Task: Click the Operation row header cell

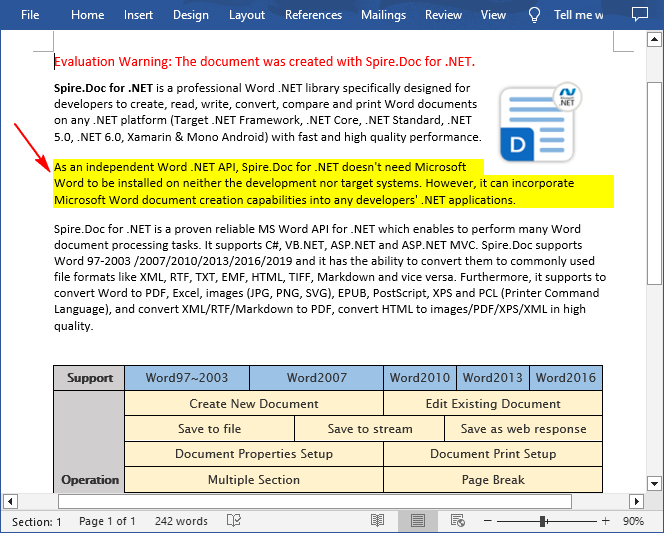Action: (x=89, y=442)
